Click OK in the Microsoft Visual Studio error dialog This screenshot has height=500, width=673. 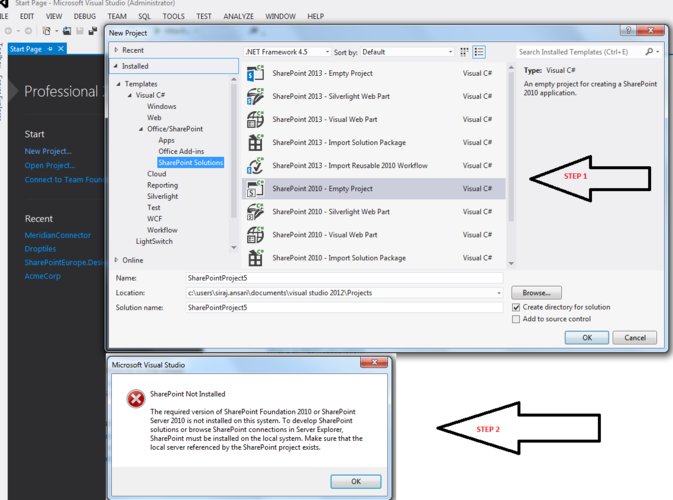tap(356, 482)
